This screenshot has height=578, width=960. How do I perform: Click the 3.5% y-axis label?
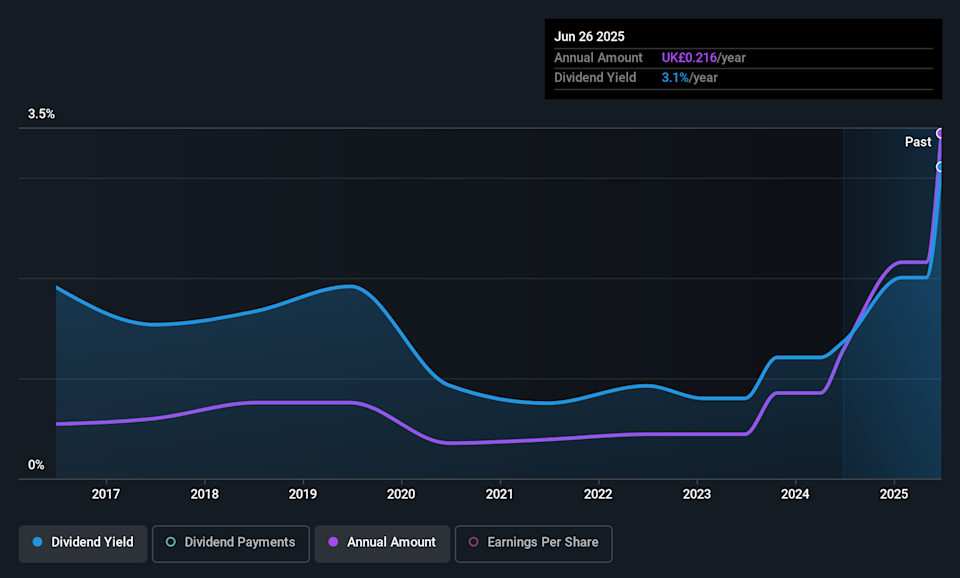click(x=41, y=114)
